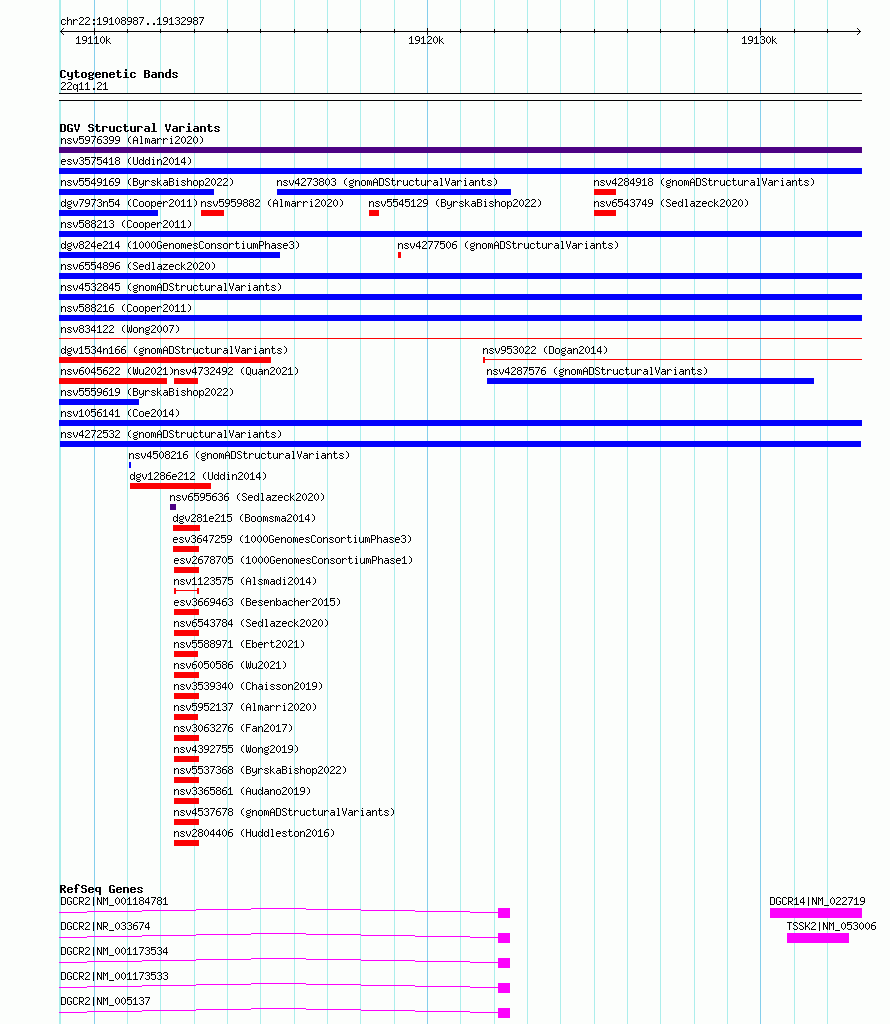The width and height of the screenshot is (890, 1024).
Task: Select nsv5588971 (Ebert2021) label
Action: tap(239, 644)
